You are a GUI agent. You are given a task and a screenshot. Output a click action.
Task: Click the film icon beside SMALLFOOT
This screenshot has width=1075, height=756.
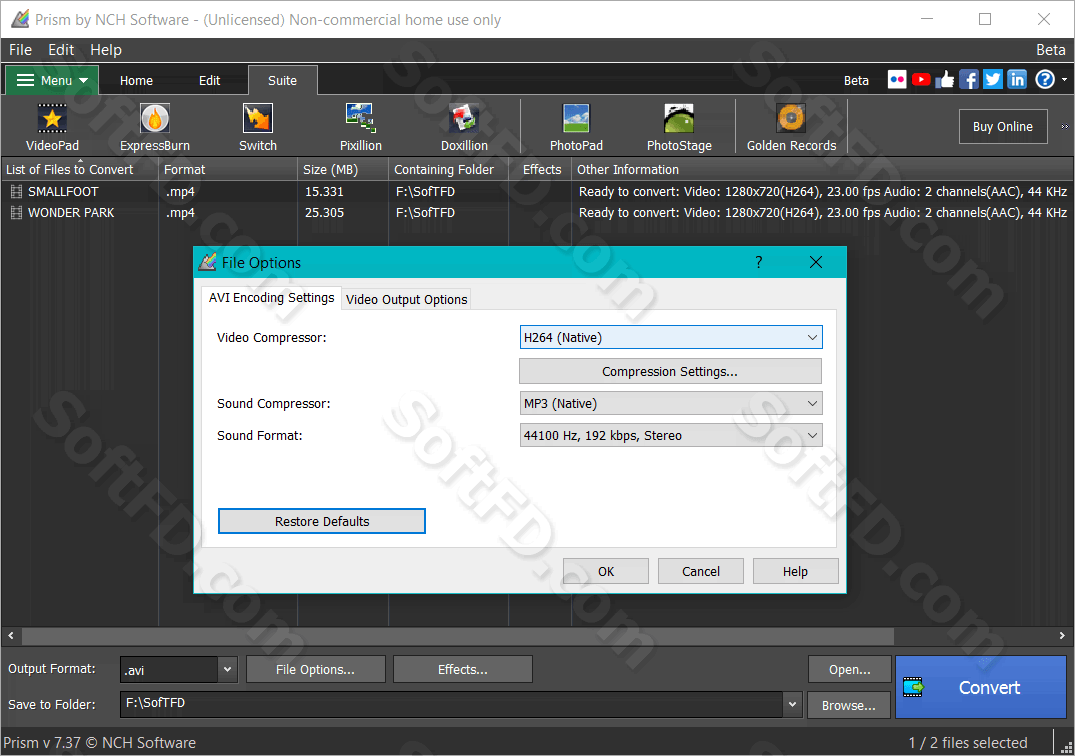16,191
